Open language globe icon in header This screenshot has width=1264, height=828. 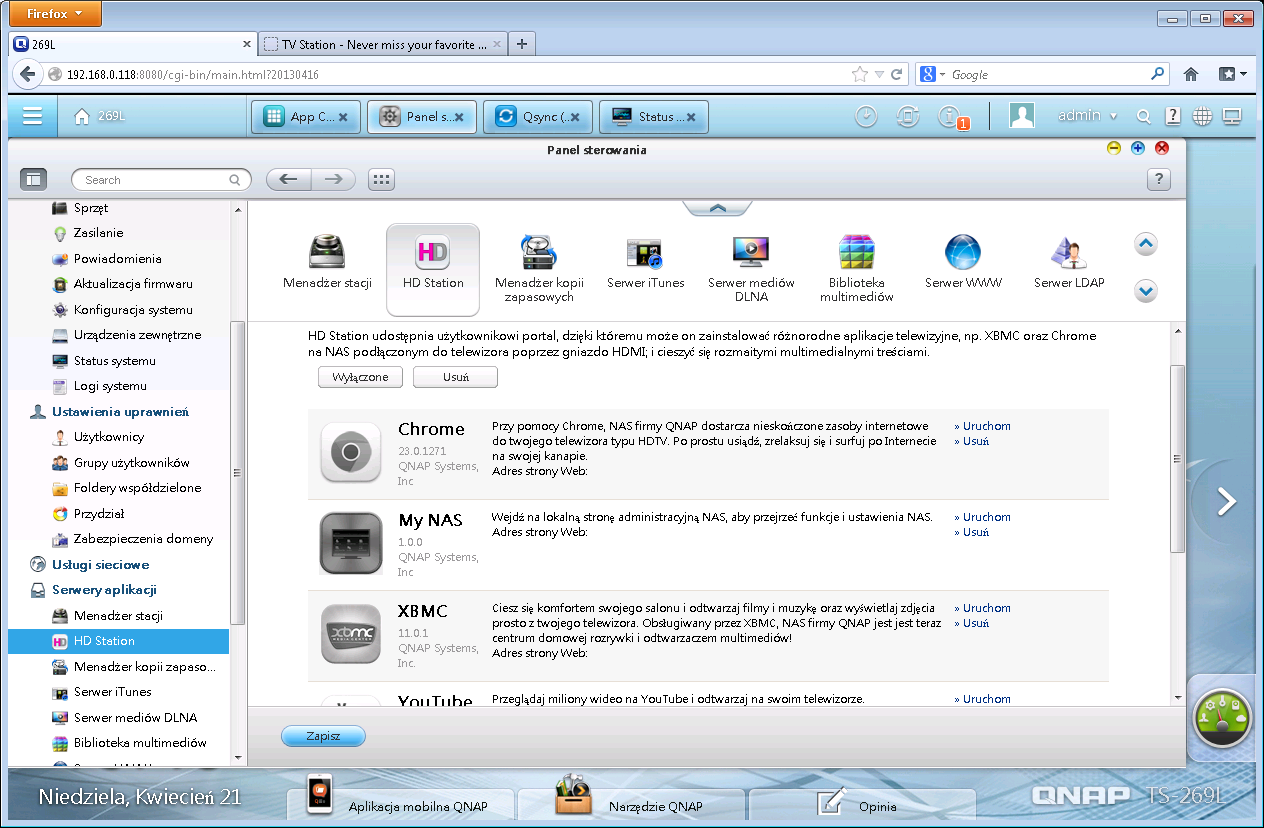point(1202,116)
